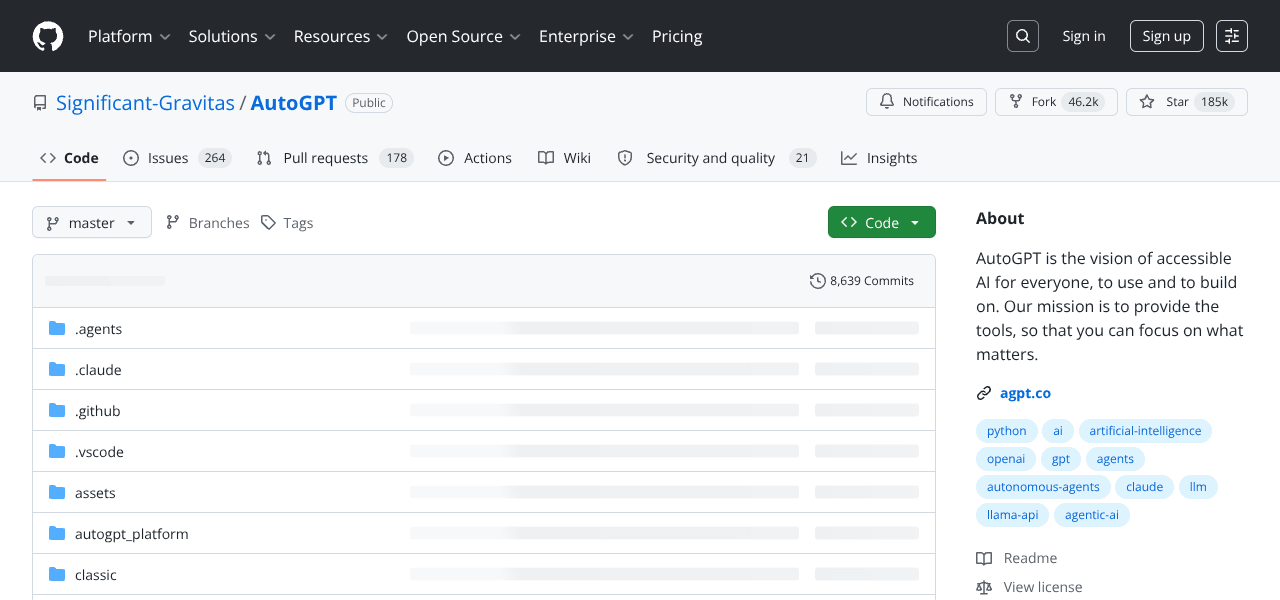This screenshot has height=600, width=1280.
Task: Select the gpt topic tag
Action: point(1061,459)
